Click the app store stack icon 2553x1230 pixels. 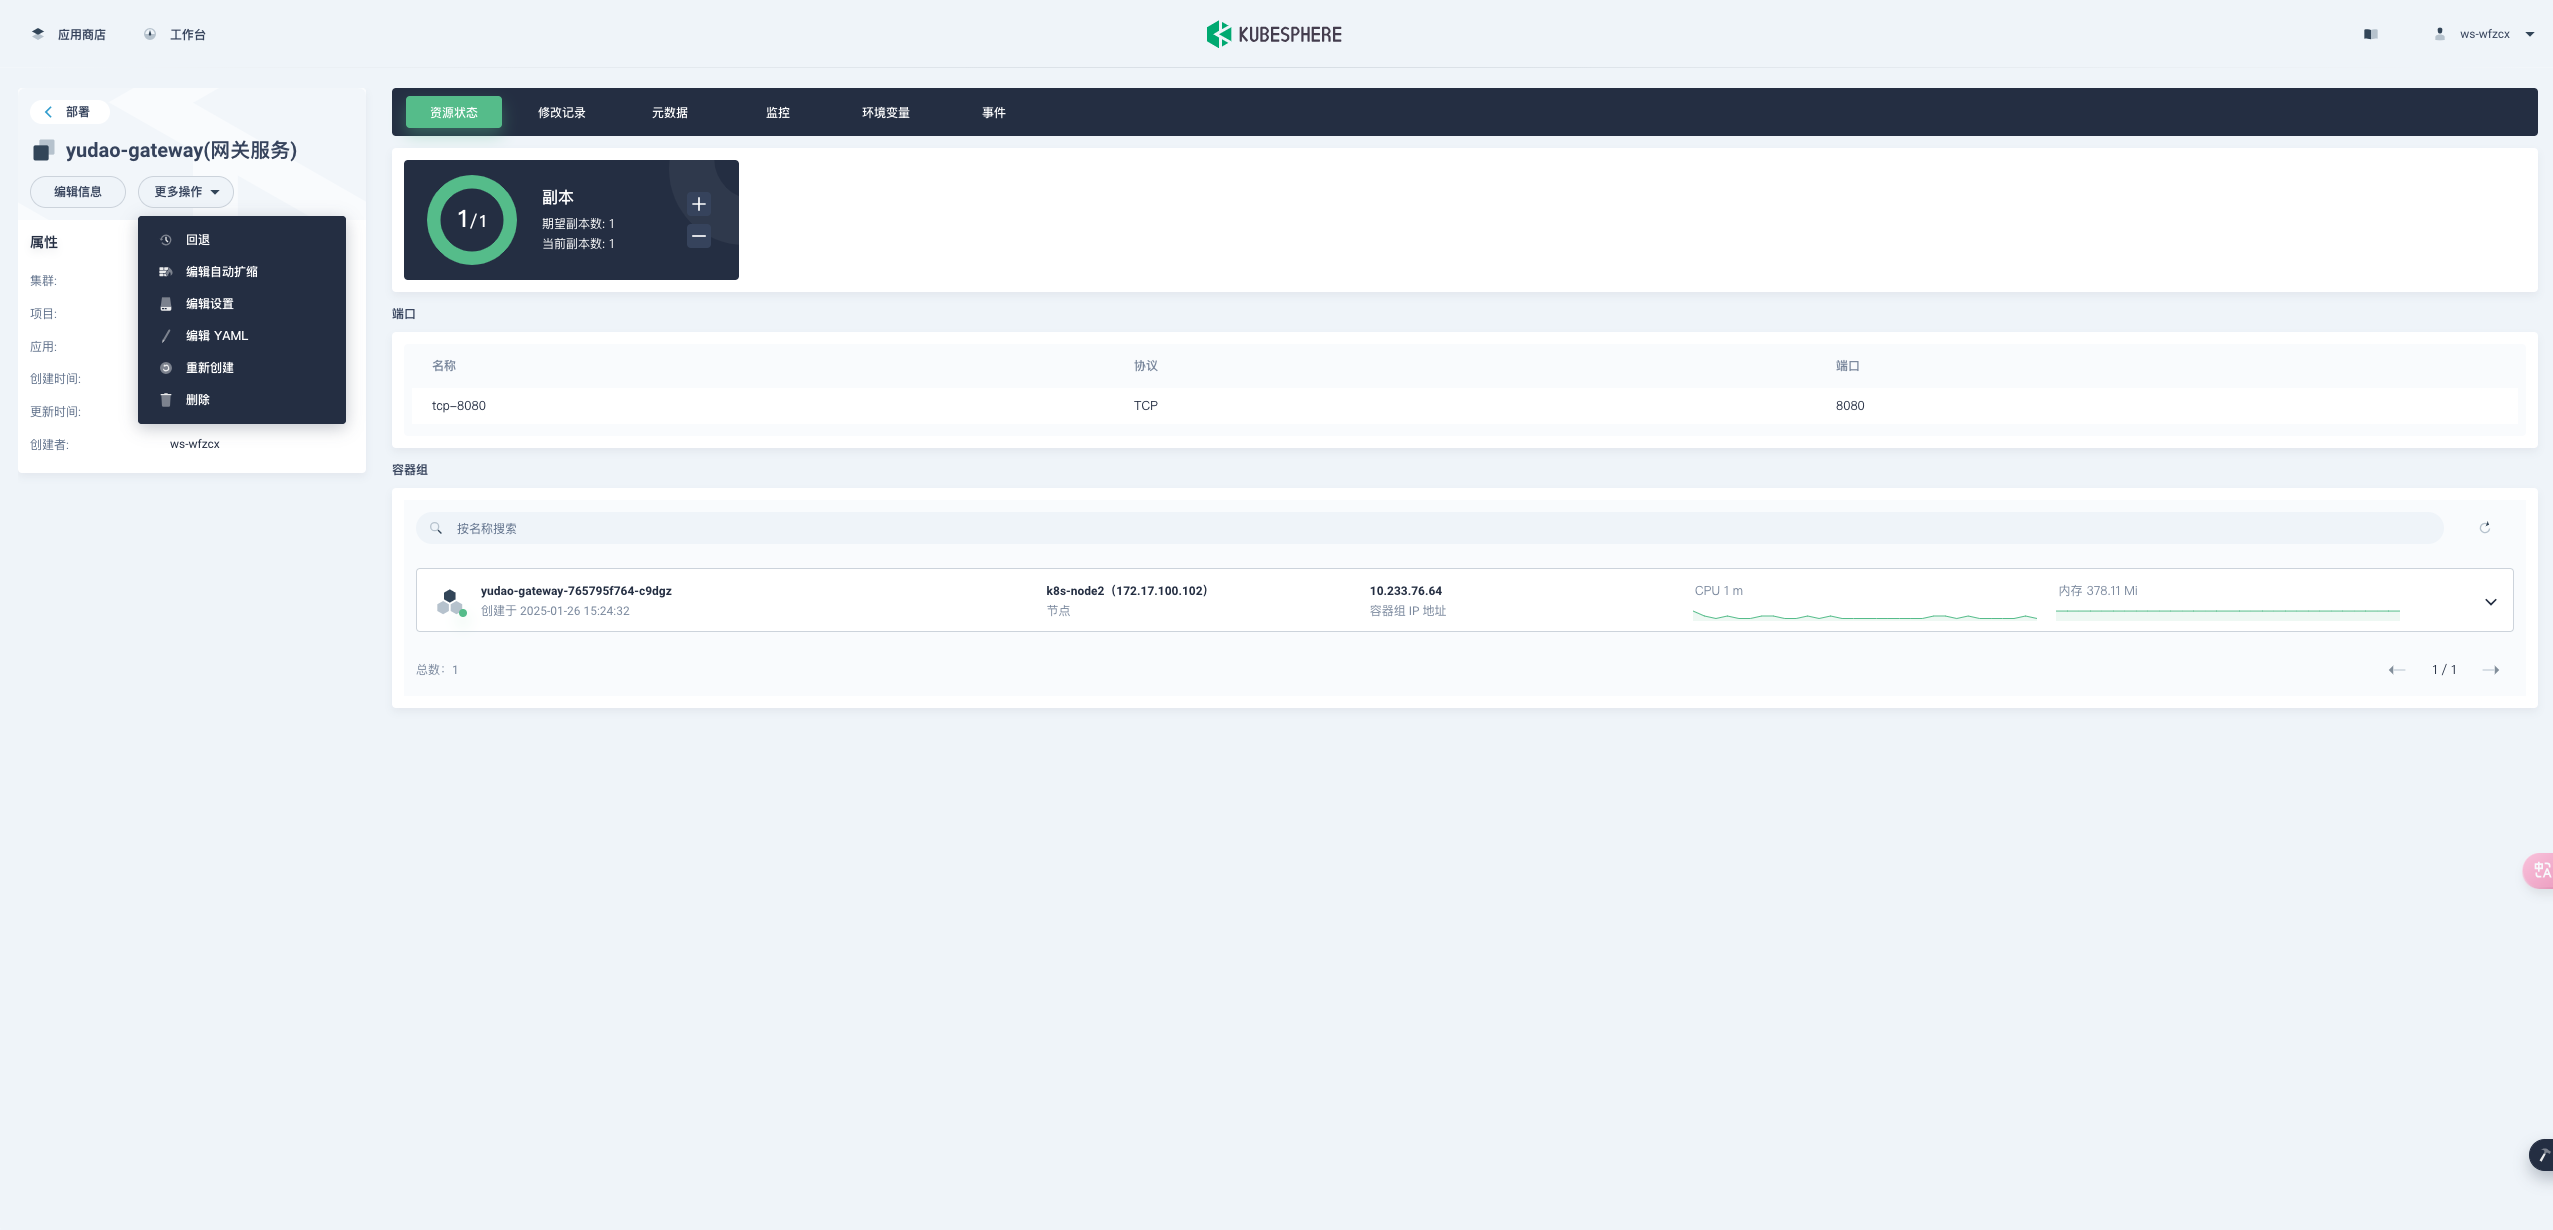[38, 34]
